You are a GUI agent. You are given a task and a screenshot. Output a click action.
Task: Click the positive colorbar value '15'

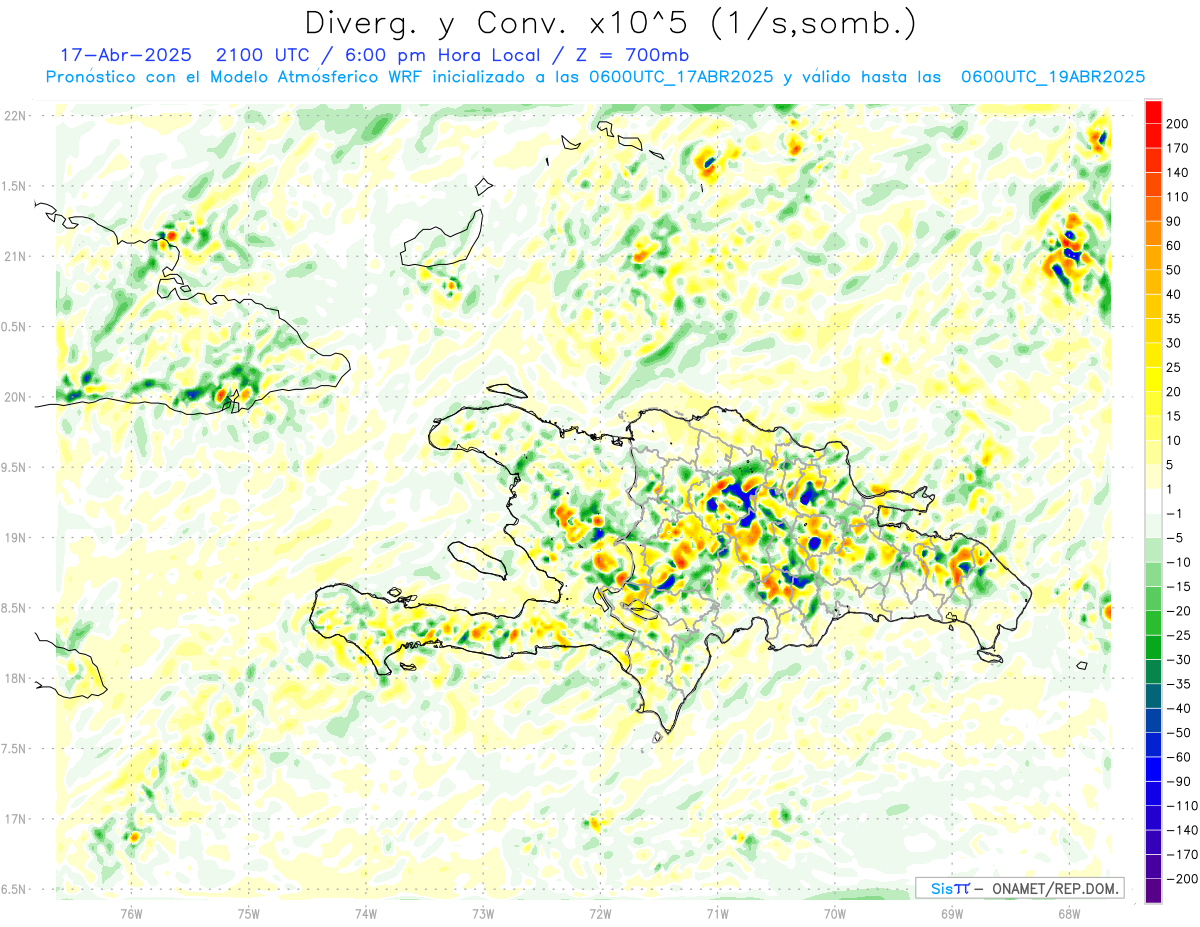[1175, 416]
